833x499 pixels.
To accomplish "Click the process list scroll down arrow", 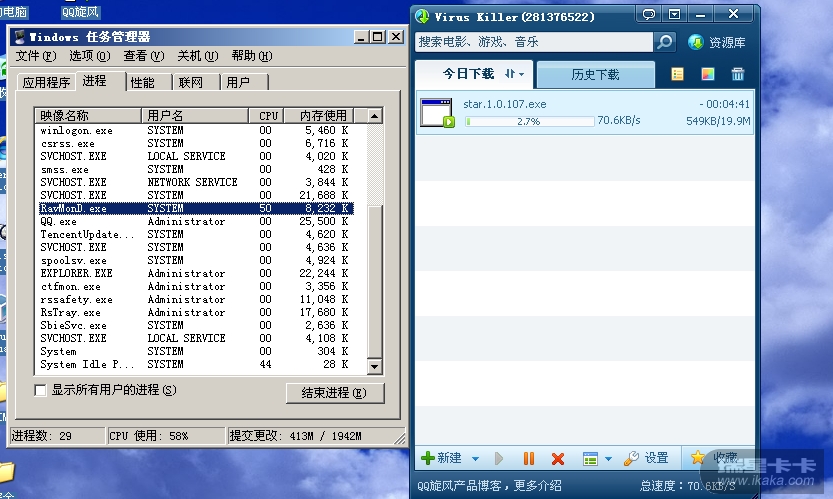I will 375,367.
